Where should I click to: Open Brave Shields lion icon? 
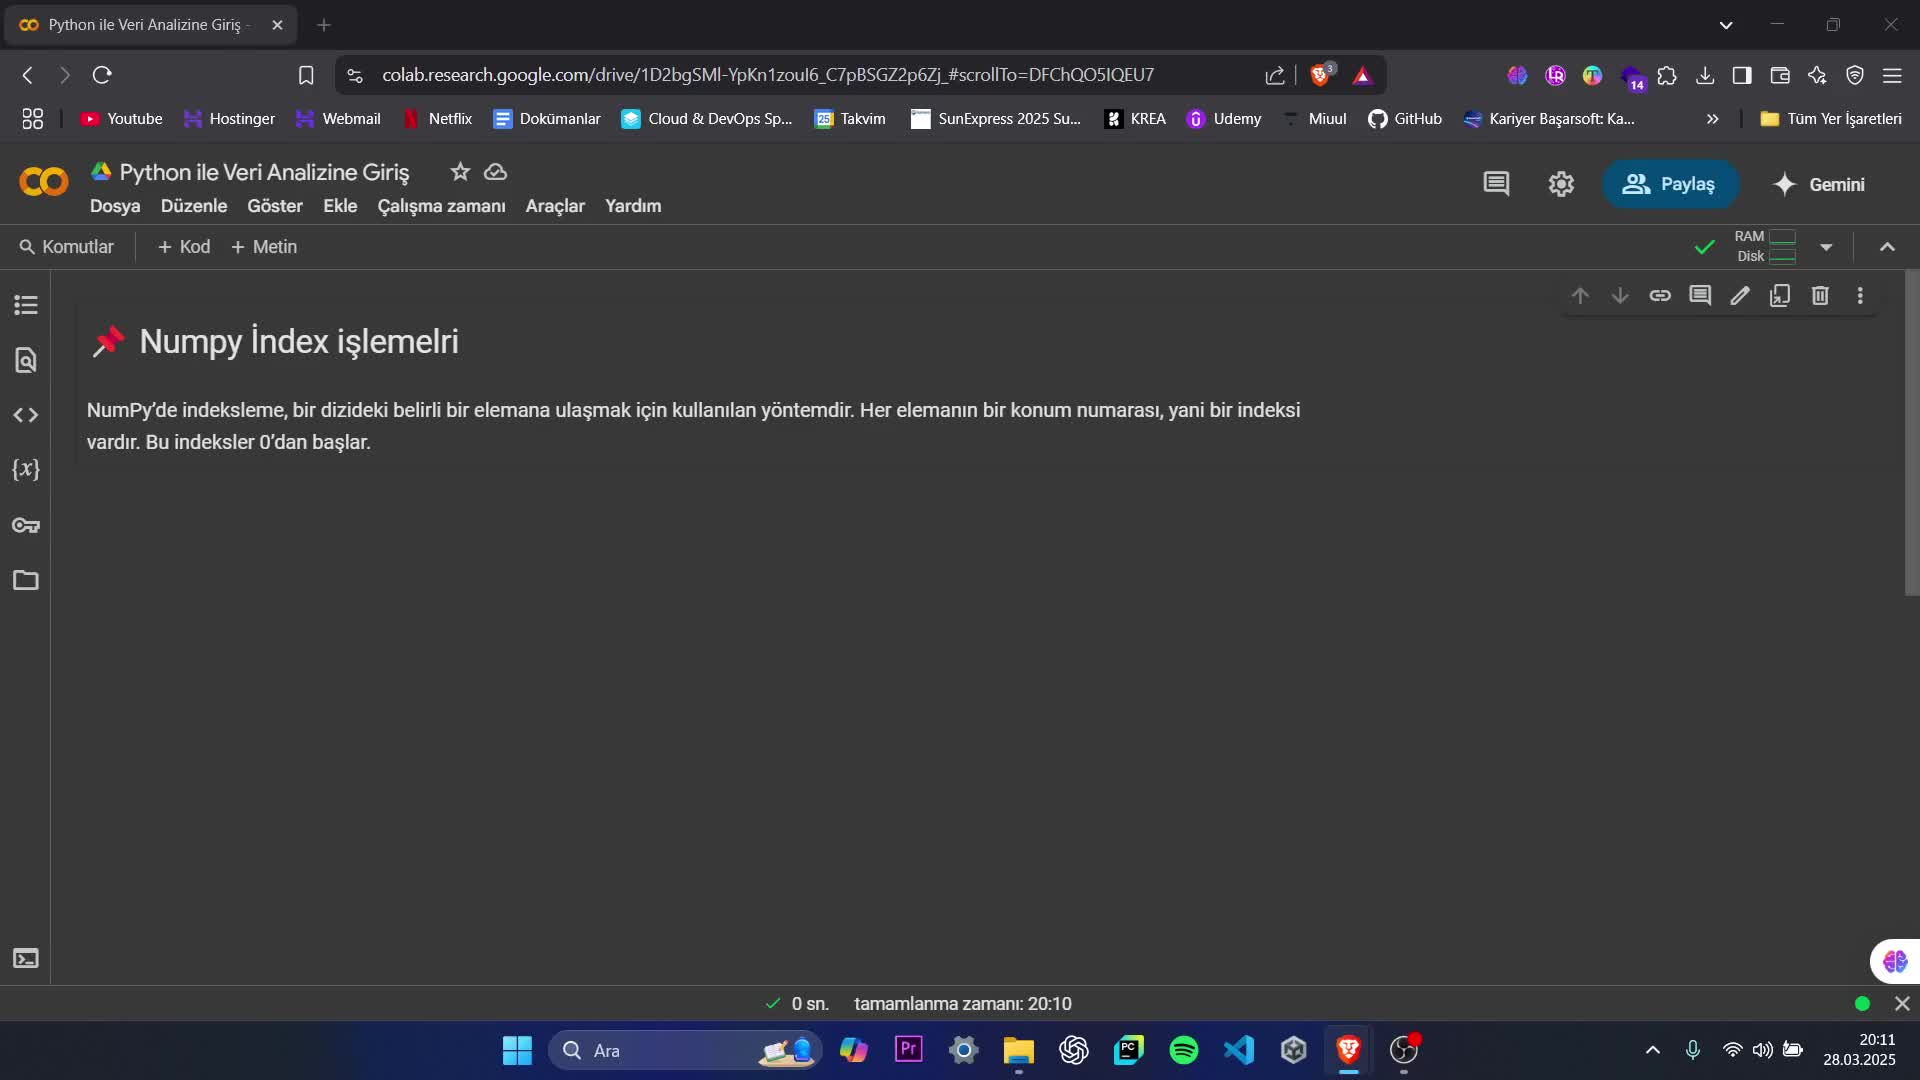(x=1321, y=75)
